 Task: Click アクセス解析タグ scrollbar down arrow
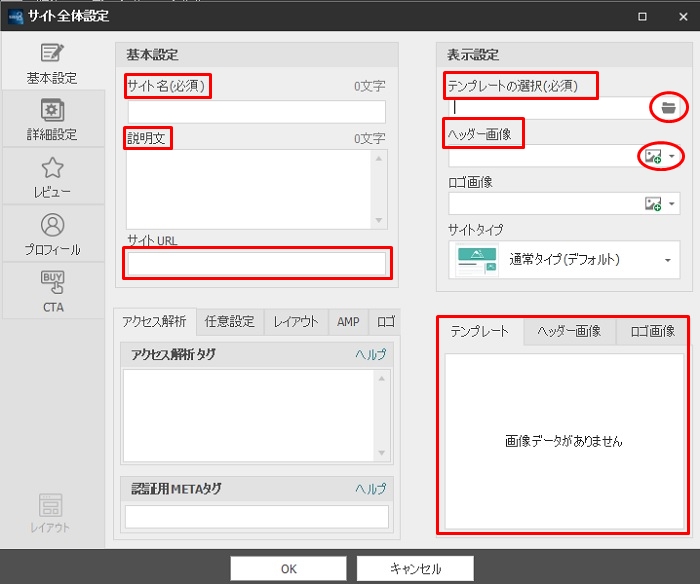click(382, 453)
